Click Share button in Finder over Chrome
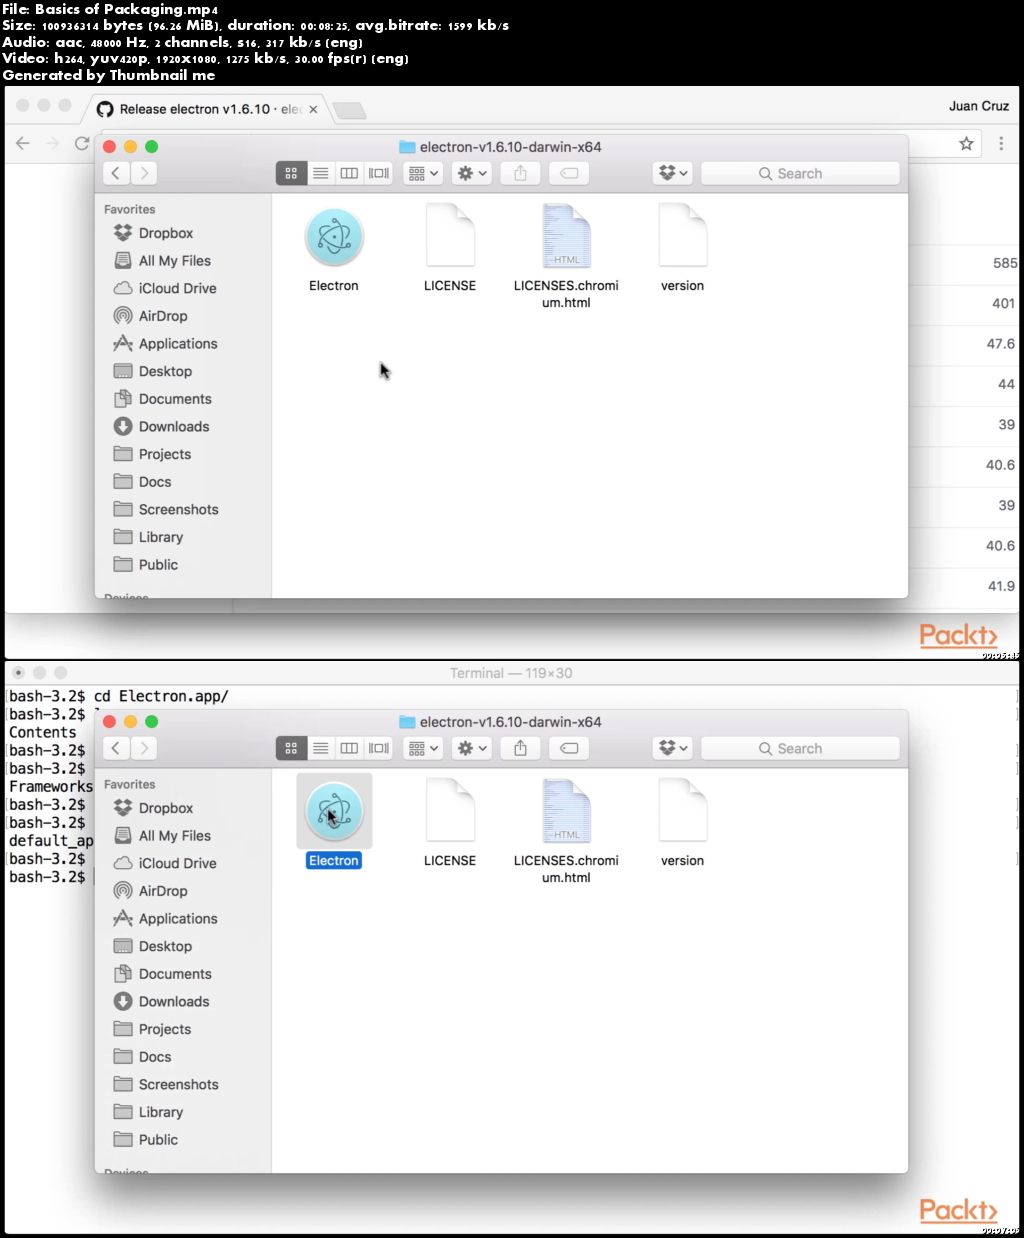Viewport: 1024px width, 1238px height. pos(520,173)
